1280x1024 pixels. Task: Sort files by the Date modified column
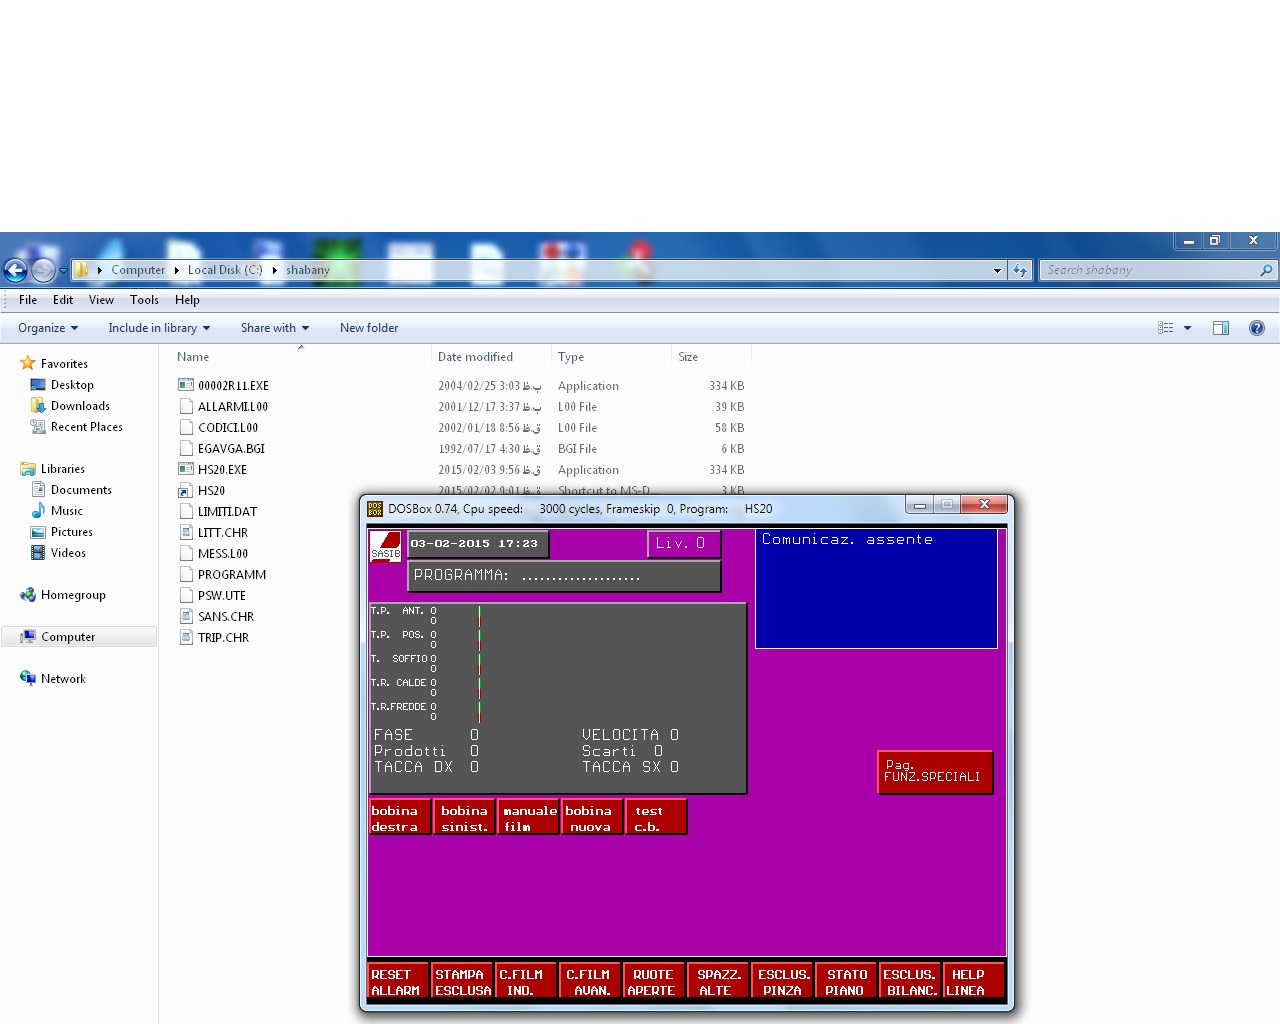pyautogui.click(x=475, y=357)
